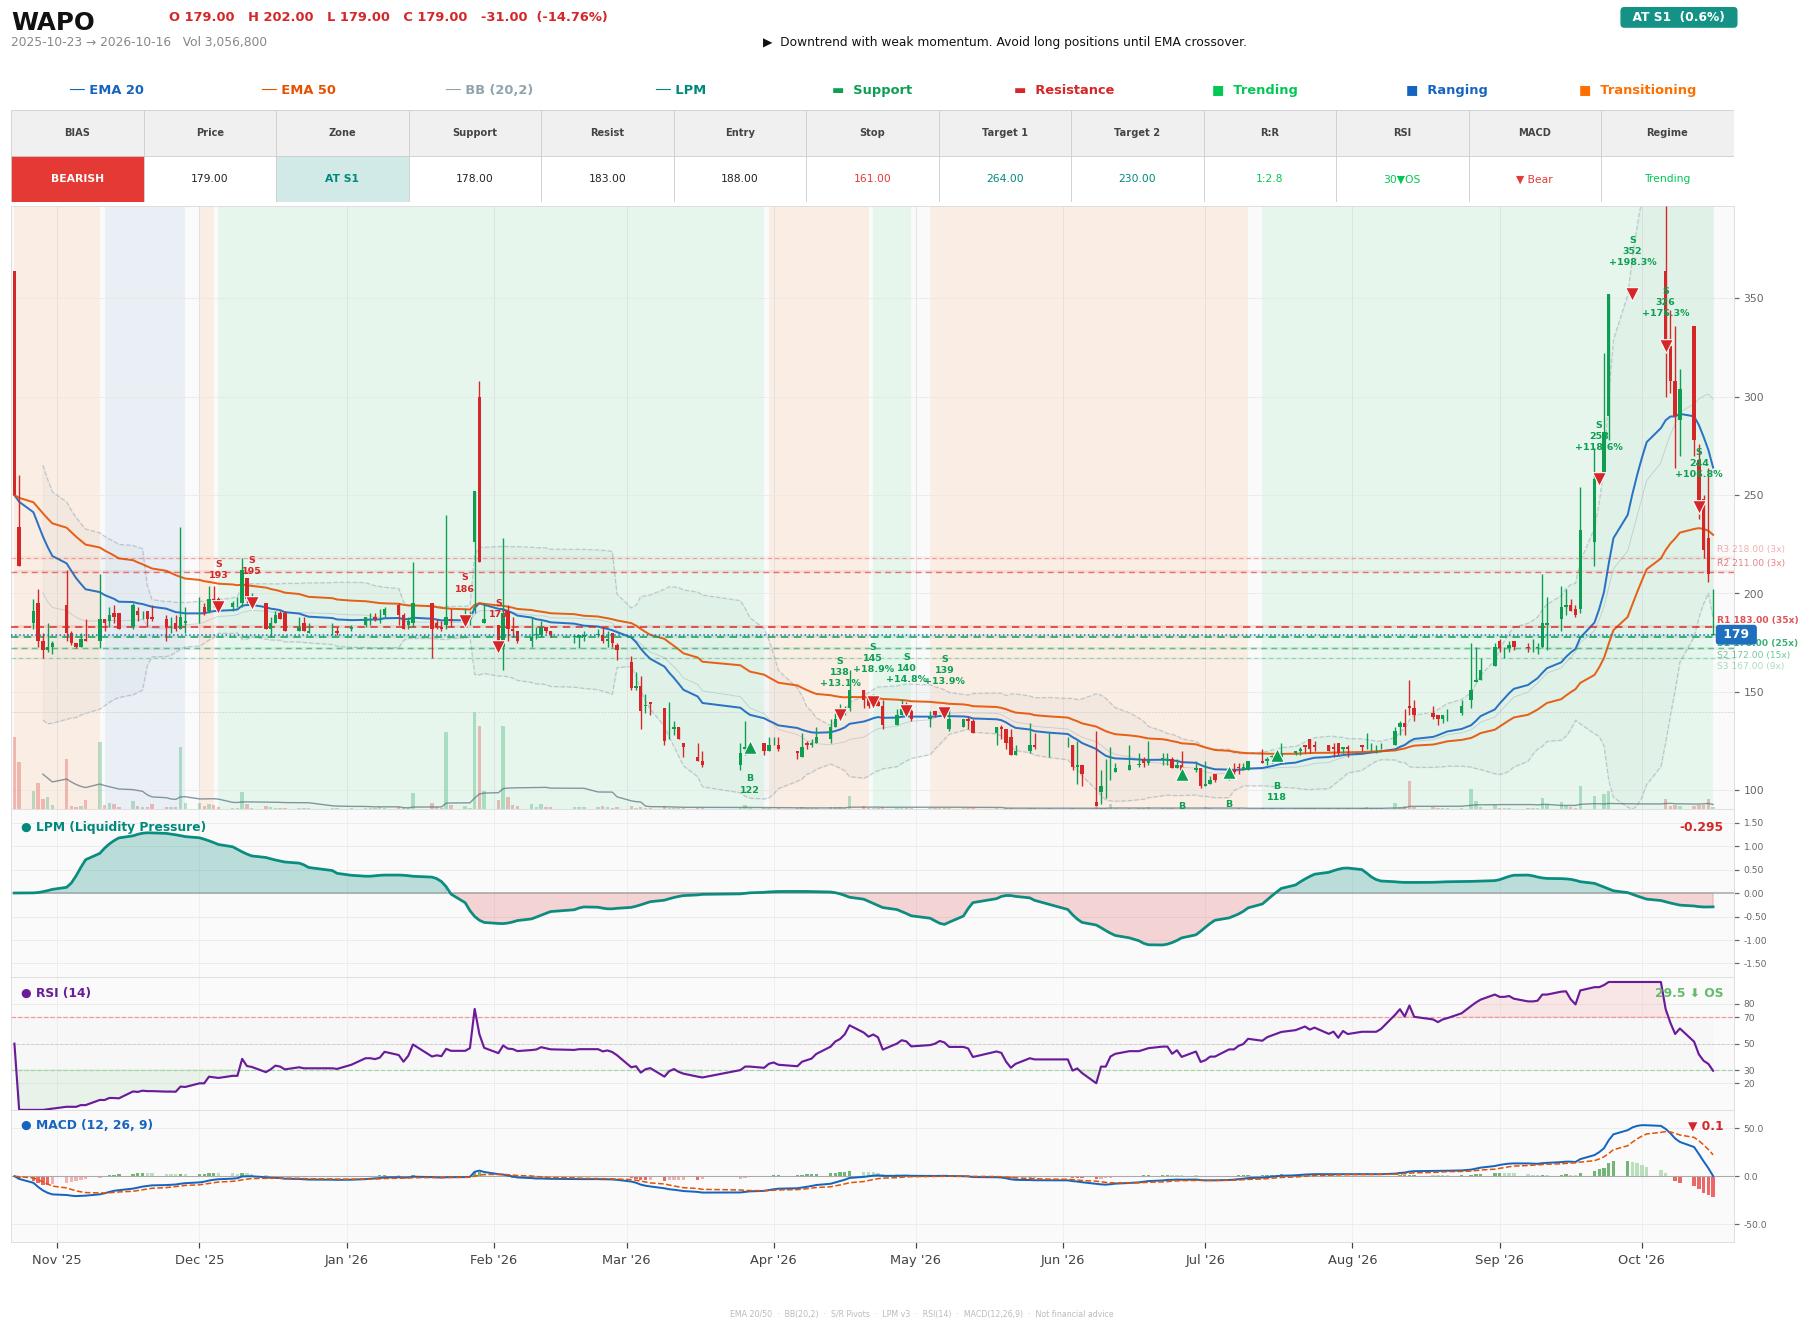Click the sell marker 139 +13.9%
The width and height of the screenshot is (1809, 1330).
tap(944, 714)
